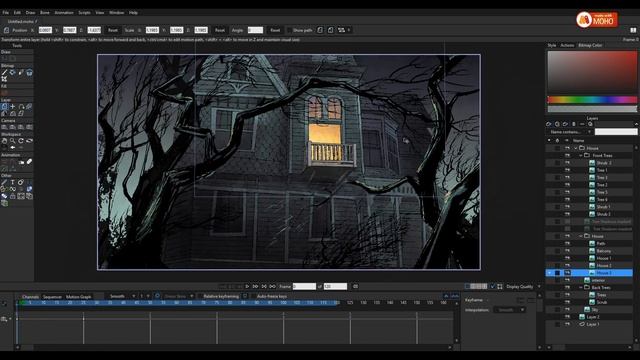The height and width of the screenshot is (360, 640).
Task: Toggle visibility of Interior layer
Action: tap(567, 280)
